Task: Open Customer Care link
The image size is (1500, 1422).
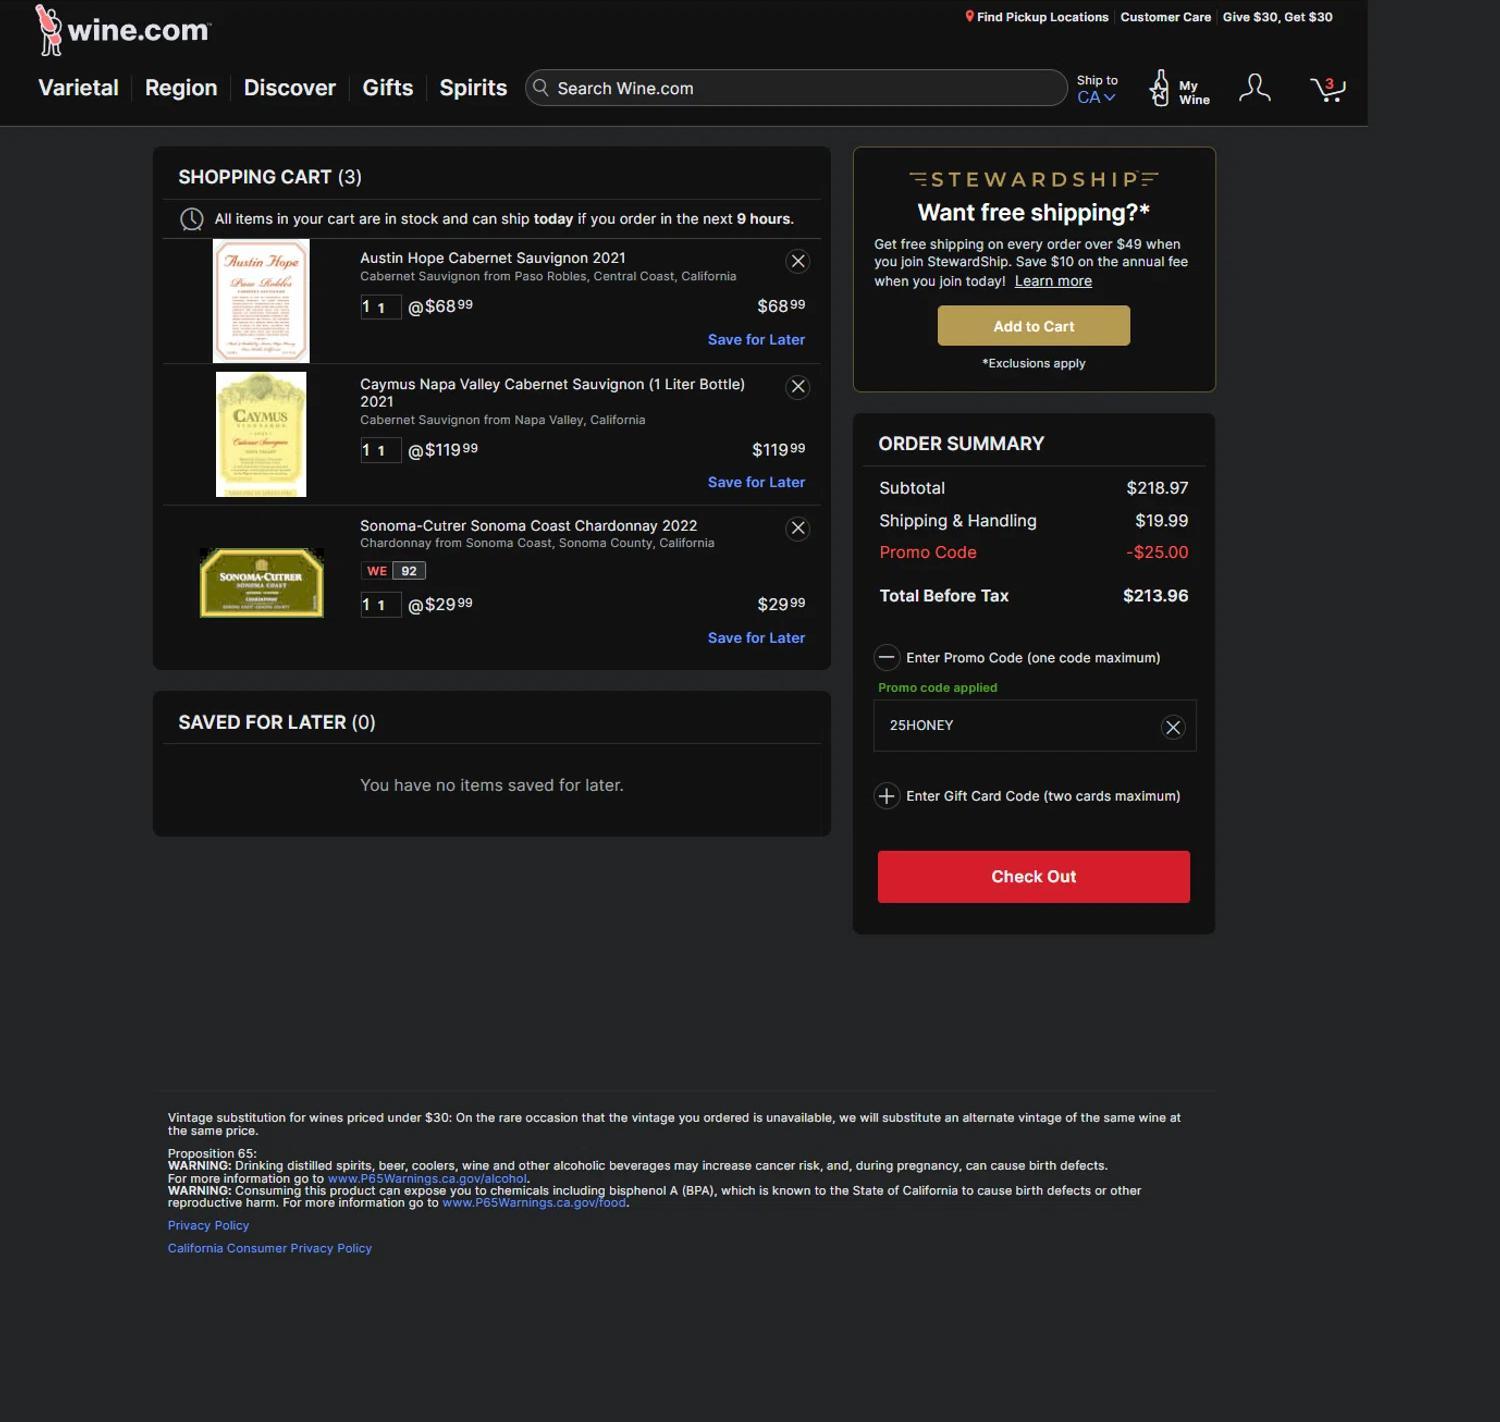Action: (x=1165, y=17)
